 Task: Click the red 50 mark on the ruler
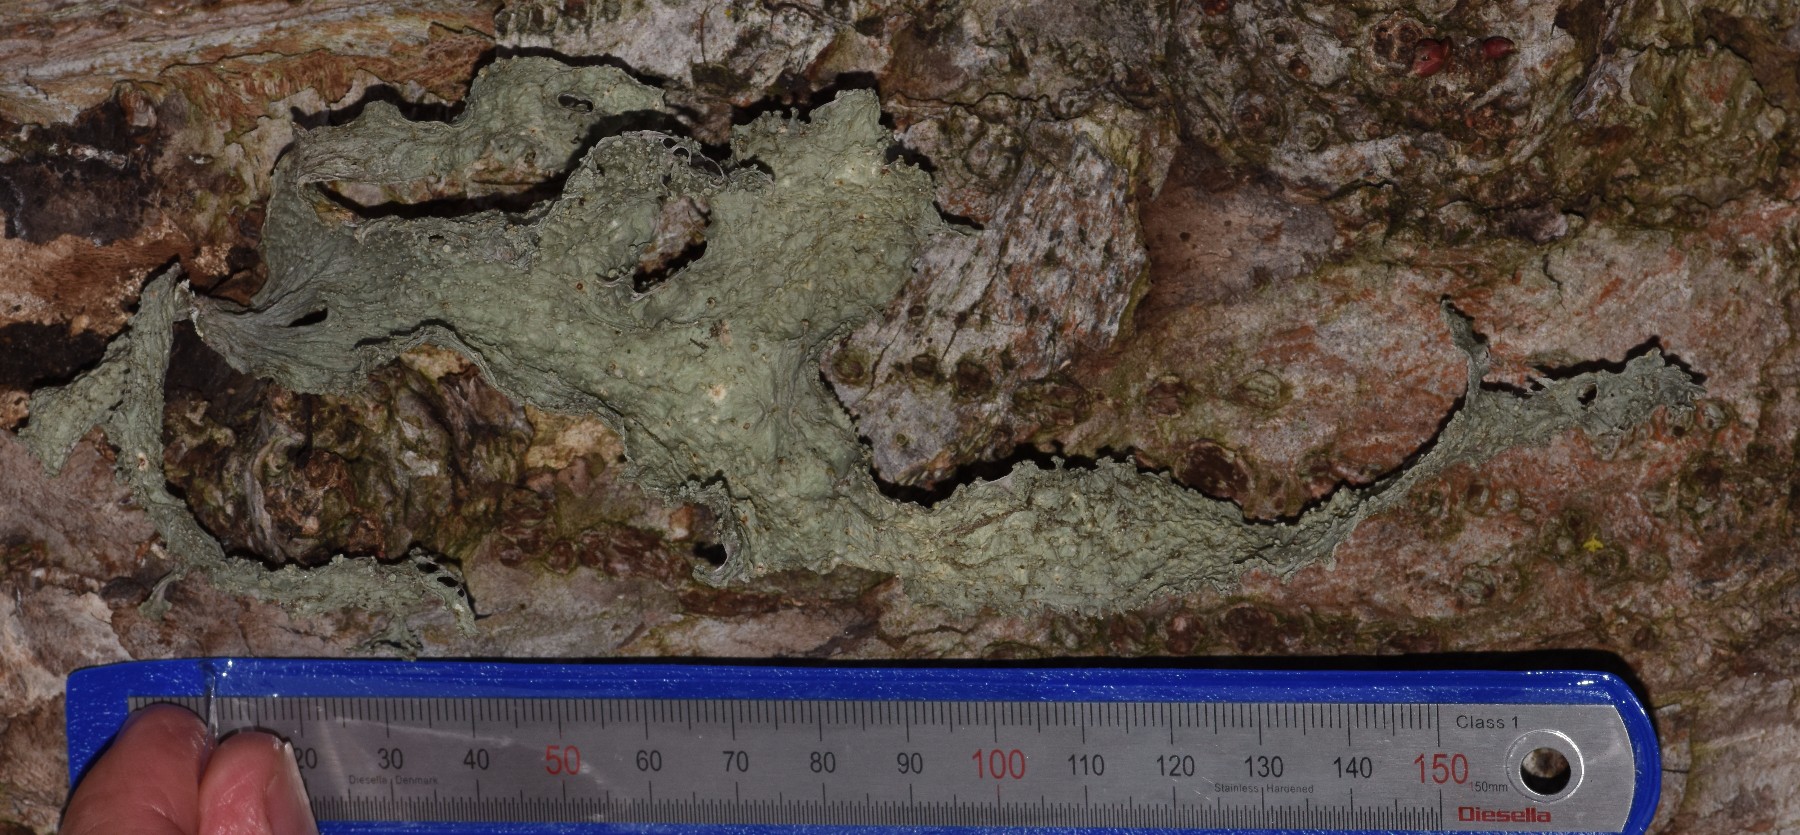(x=563, y=762)
